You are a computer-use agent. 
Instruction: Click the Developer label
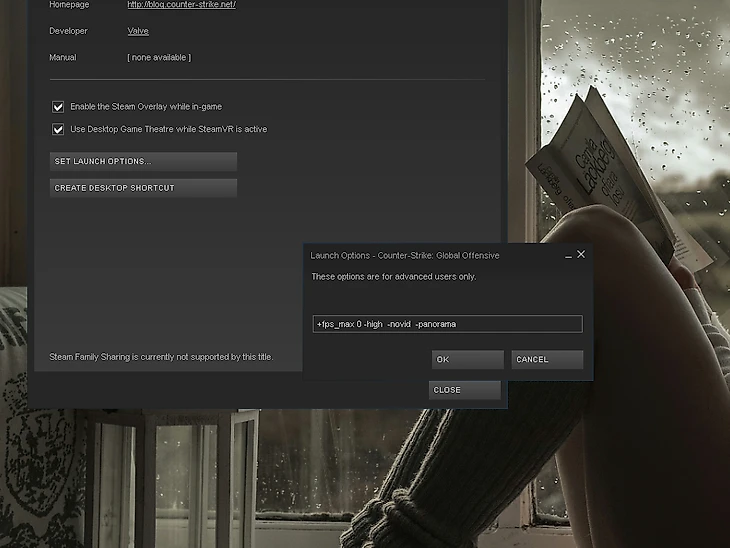(68, 31)
